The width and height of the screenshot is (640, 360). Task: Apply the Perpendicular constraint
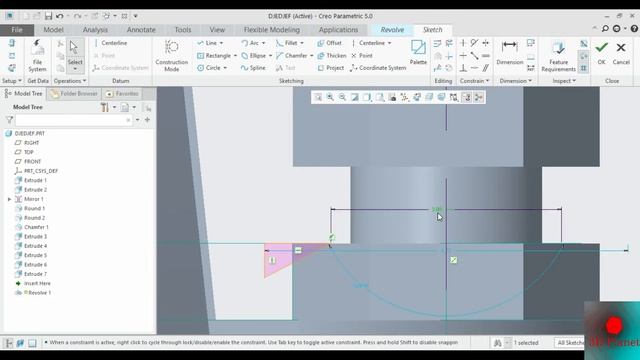(x=463, y=68)
